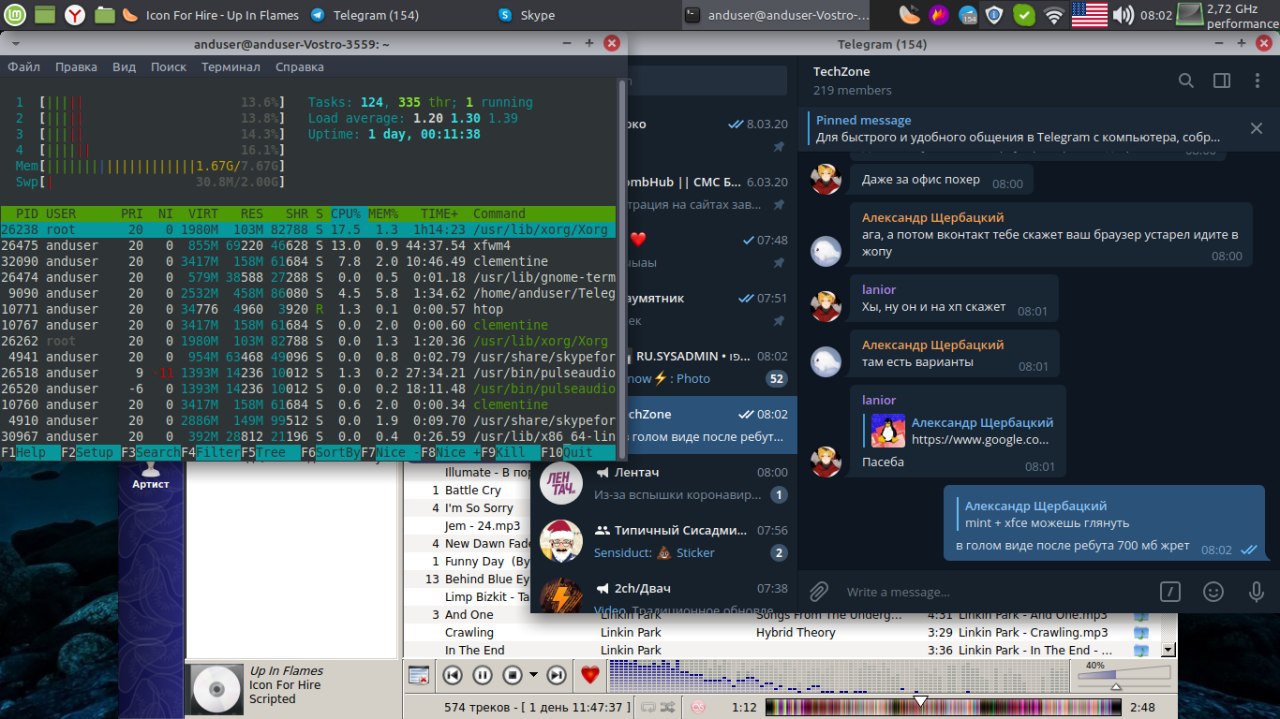Switch to Clementine taskbar entry
1280x719 pixels.
211,15
